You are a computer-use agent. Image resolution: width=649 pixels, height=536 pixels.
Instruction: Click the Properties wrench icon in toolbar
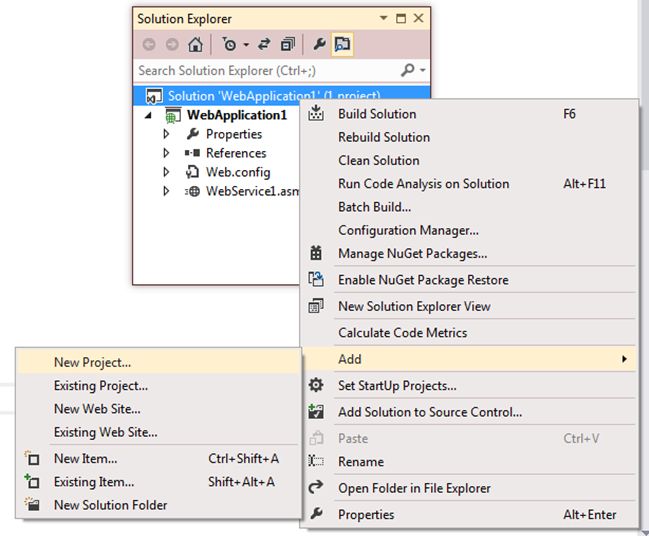[319, 43]
